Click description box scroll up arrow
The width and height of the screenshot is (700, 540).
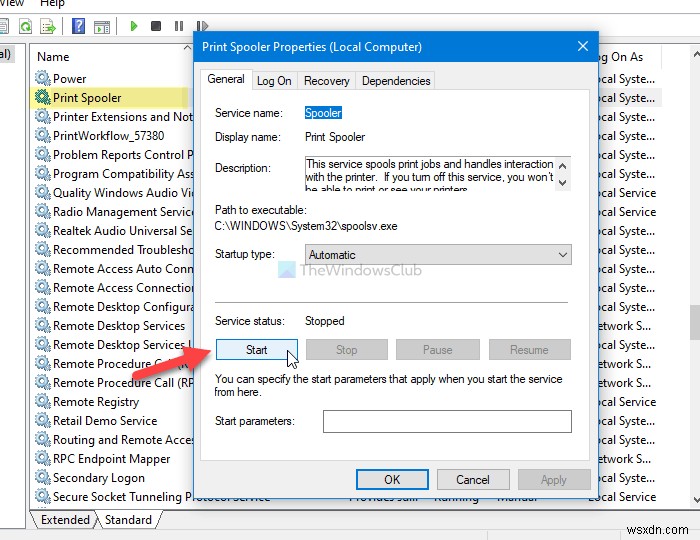click(x=562, y=166)
